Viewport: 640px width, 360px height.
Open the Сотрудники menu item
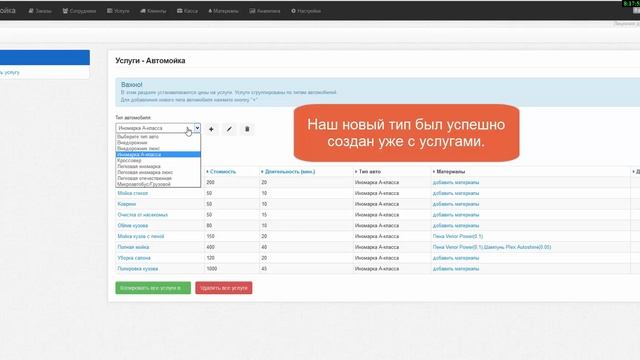pyautogui.click(x=79, y=11)
